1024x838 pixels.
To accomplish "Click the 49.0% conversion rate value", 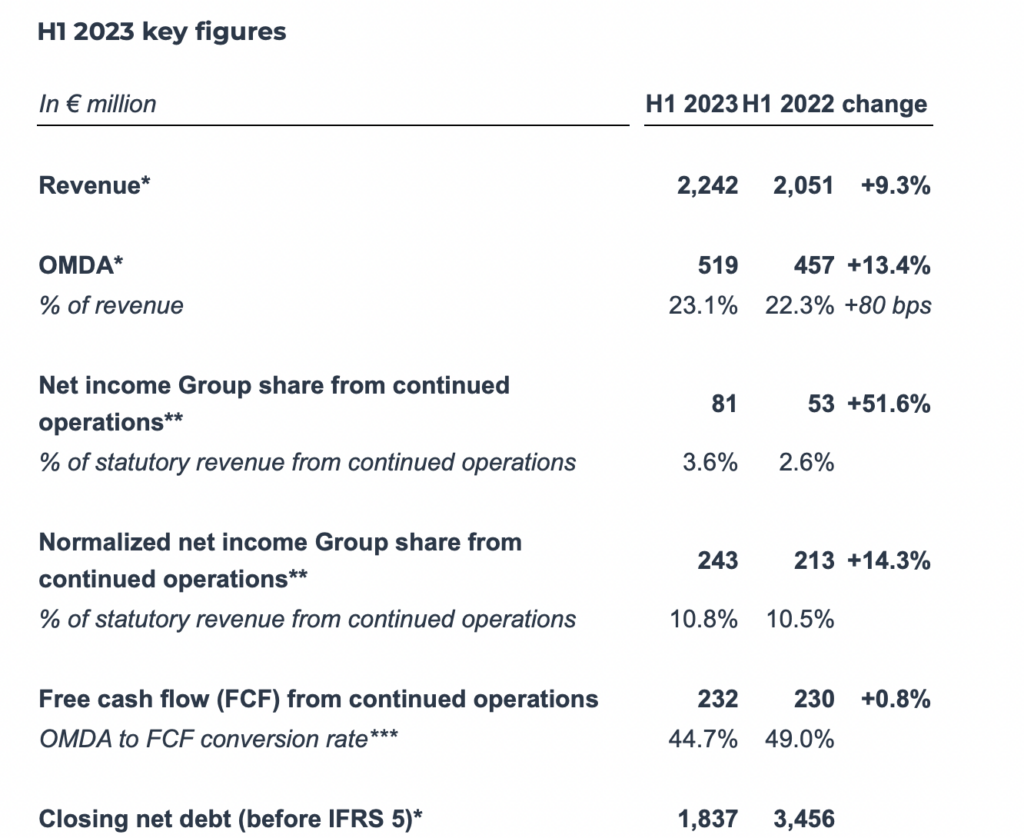I will (x=800, y=739).
